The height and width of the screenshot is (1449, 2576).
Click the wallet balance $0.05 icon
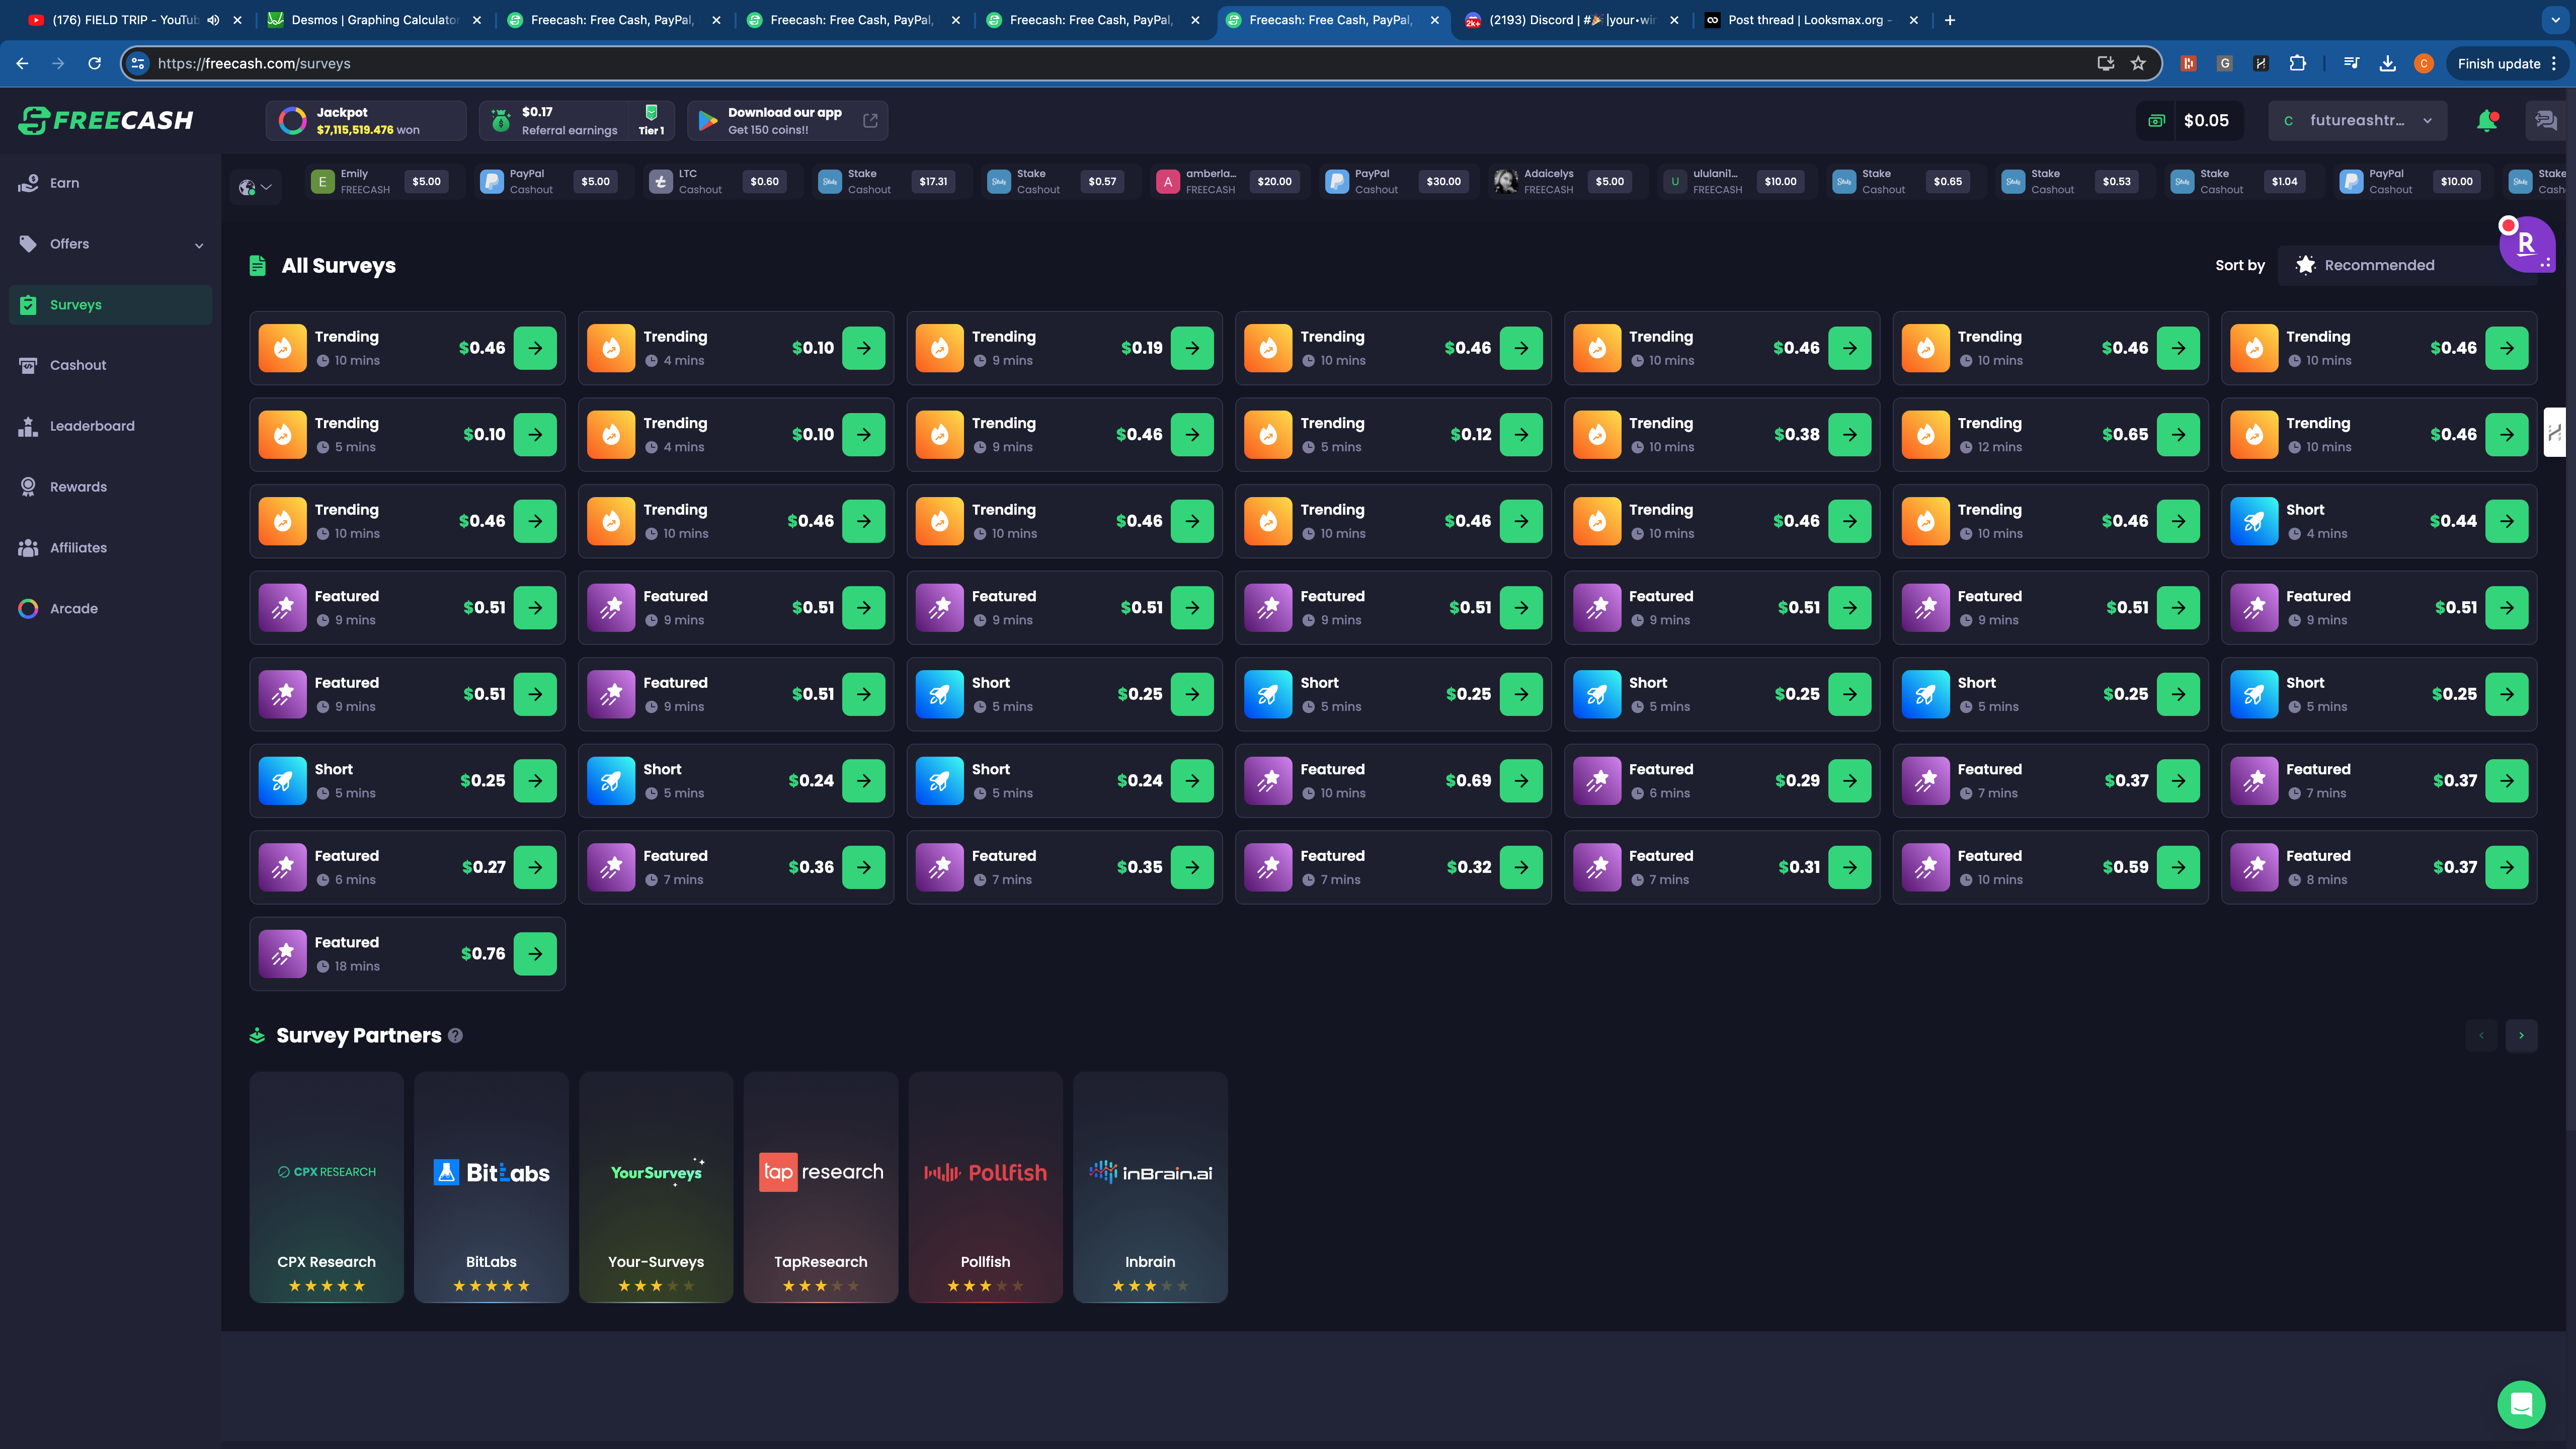coord(2157,121)
